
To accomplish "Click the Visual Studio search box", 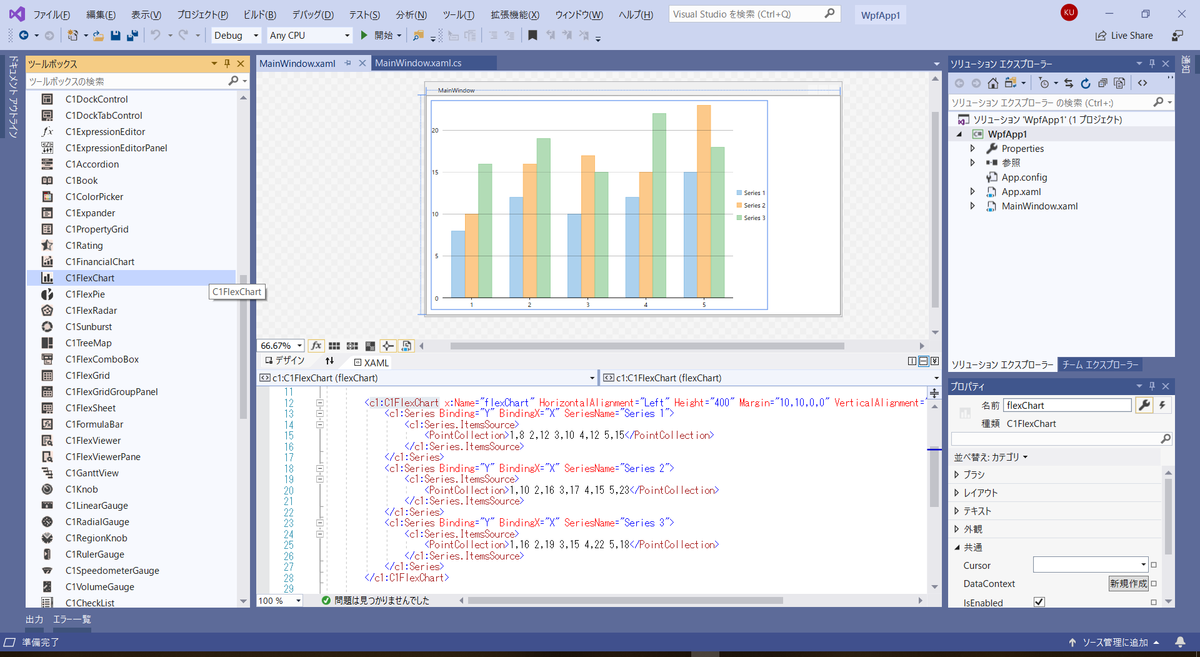I will (754, 15).
